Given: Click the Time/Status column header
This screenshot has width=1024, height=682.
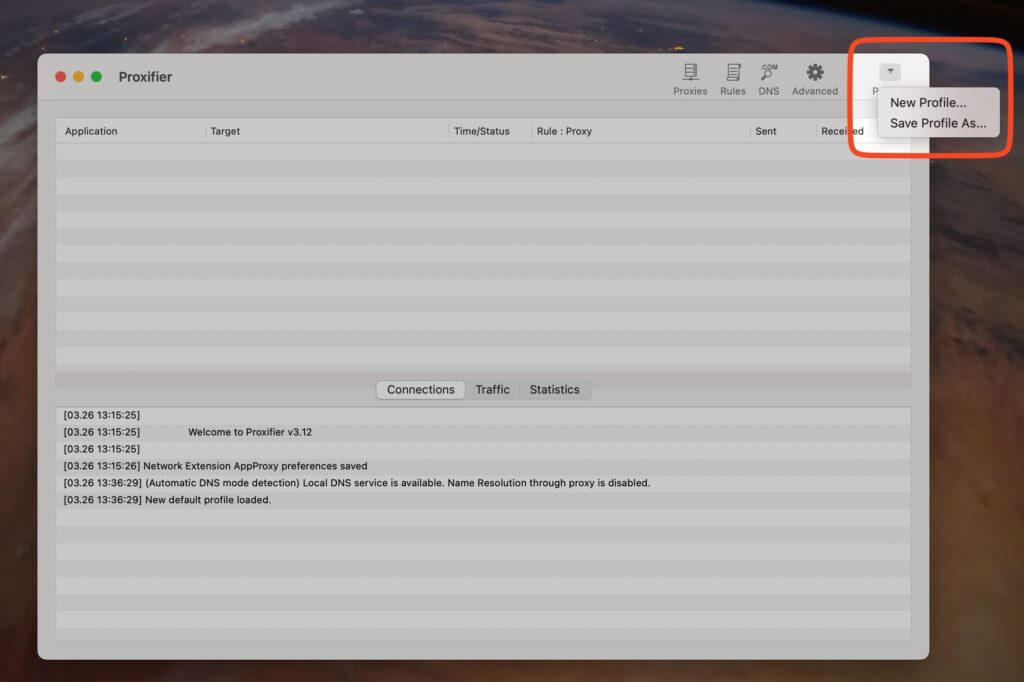Looking at the screenshot, I should [x=482, y=131].
